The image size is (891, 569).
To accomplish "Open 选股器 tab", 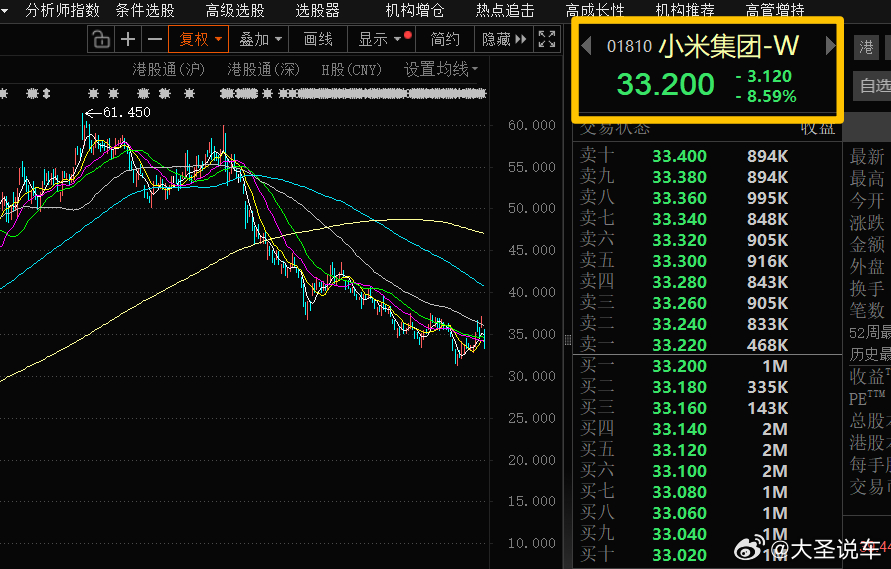I will pyautogui.click(x=318, y=10).
